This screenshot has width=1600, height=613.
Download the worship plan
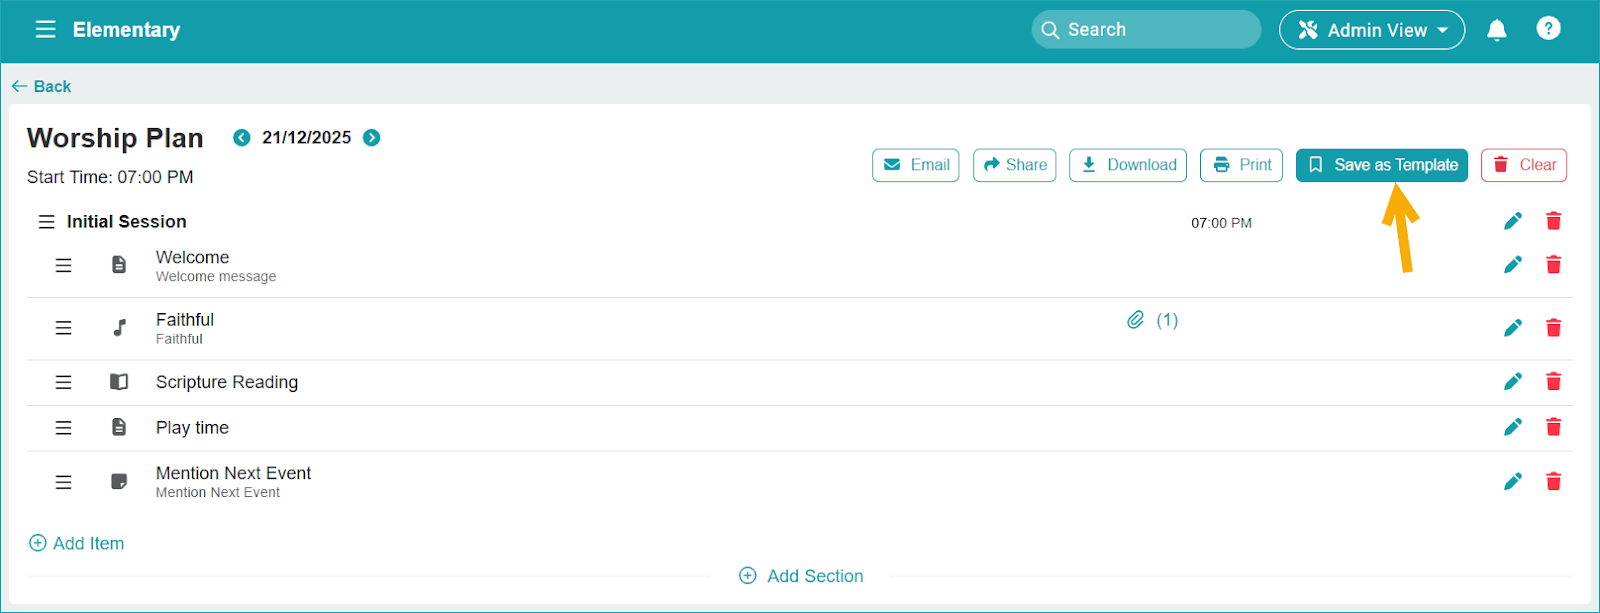click(1127, 165)
